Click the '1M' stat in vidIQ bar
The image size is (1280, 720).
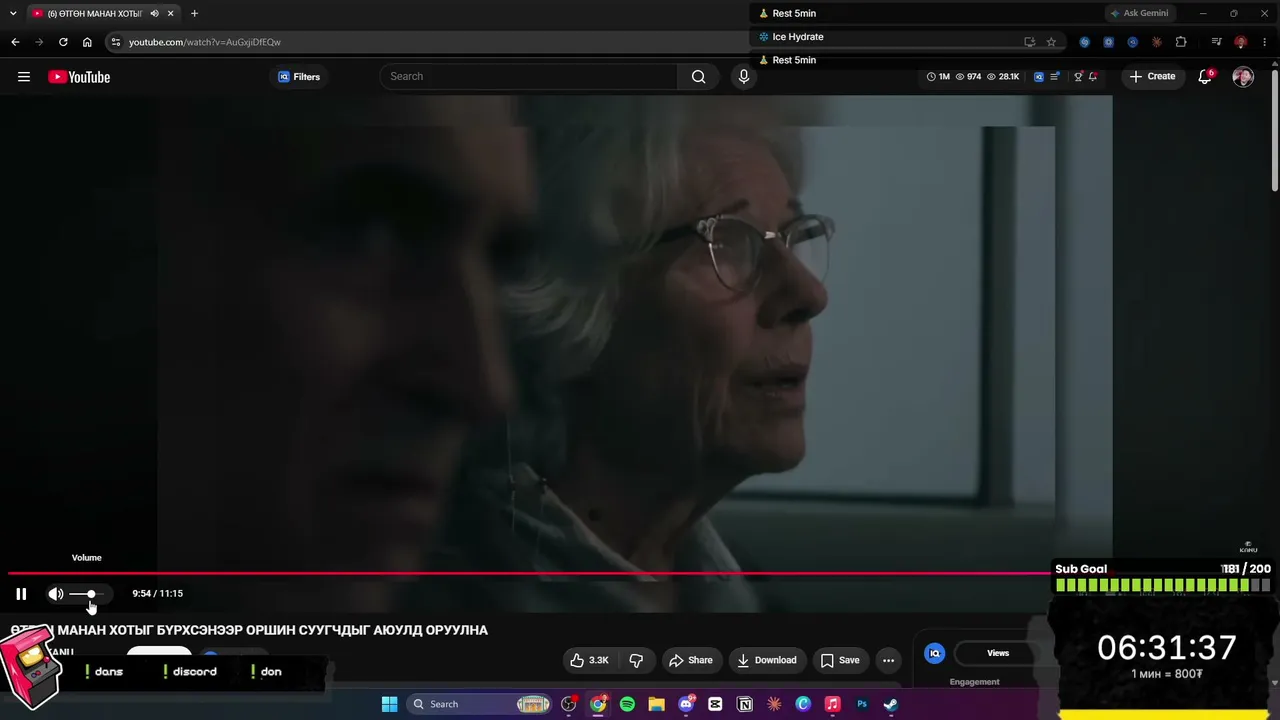point(938,77)
